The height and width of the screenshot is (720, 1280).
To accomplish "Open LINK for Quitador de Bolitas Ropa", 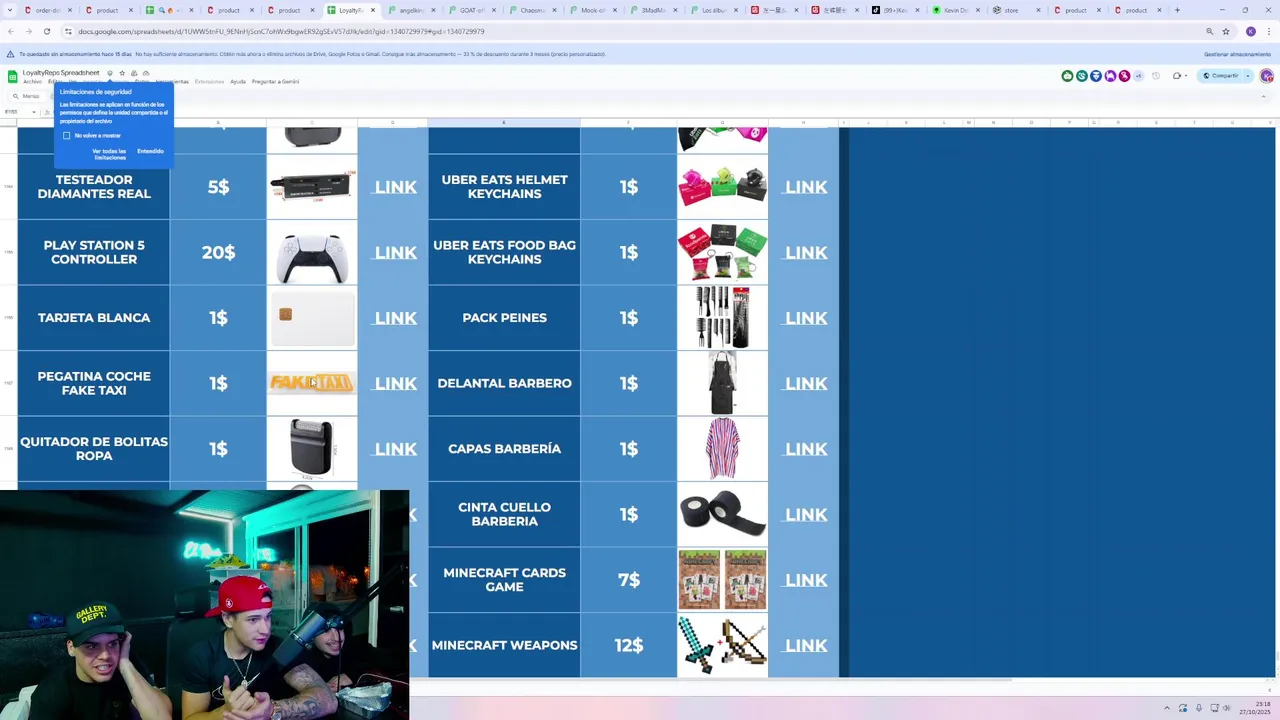I will click(x=395, y=449).
